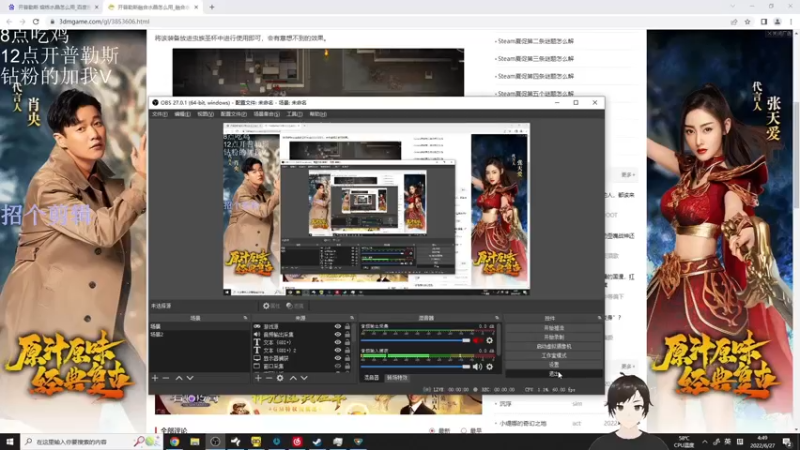Hide the 游戏源 source with eye icon
The width and height of the screenshot is (800, 450).
tap(338, 327)
